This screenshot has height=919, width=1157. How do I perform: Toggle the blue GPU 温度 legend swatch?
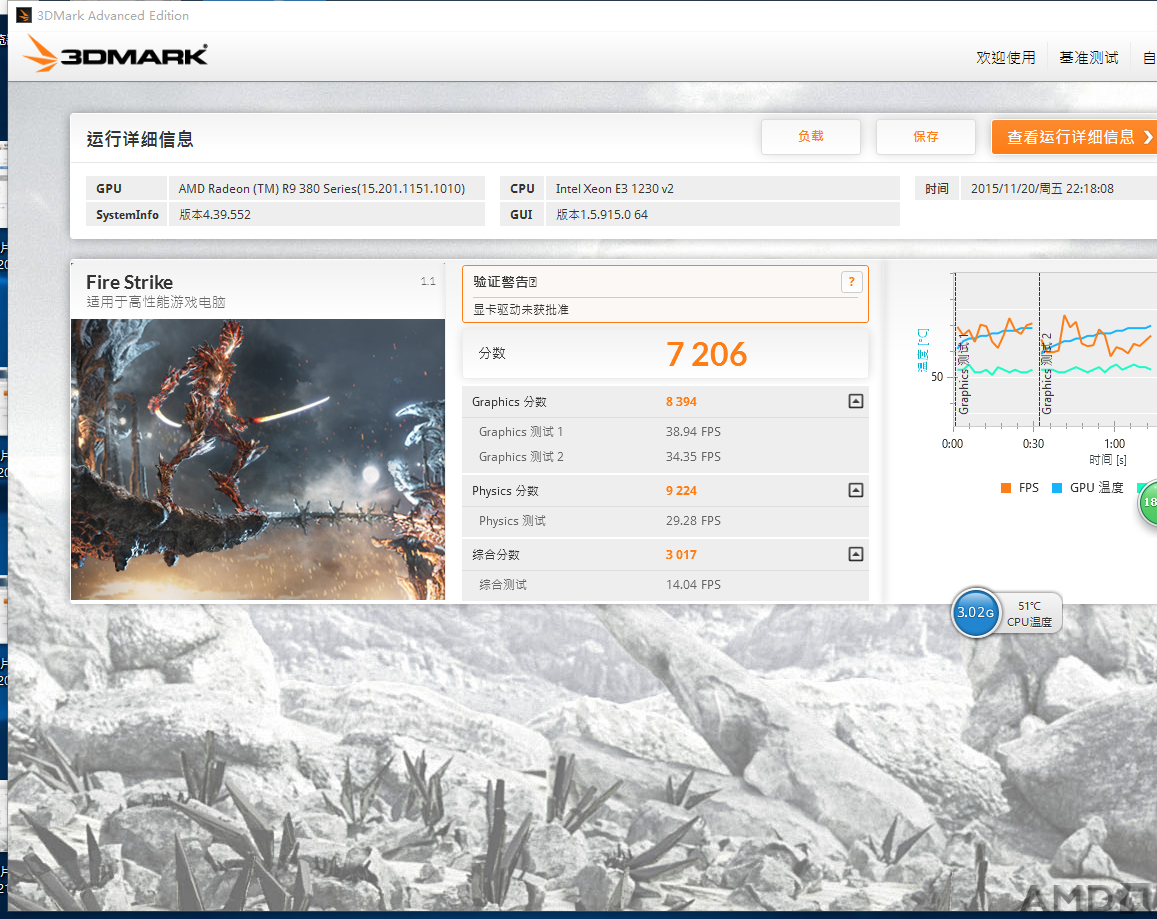pyautogui.click(x=1057, y=488)
